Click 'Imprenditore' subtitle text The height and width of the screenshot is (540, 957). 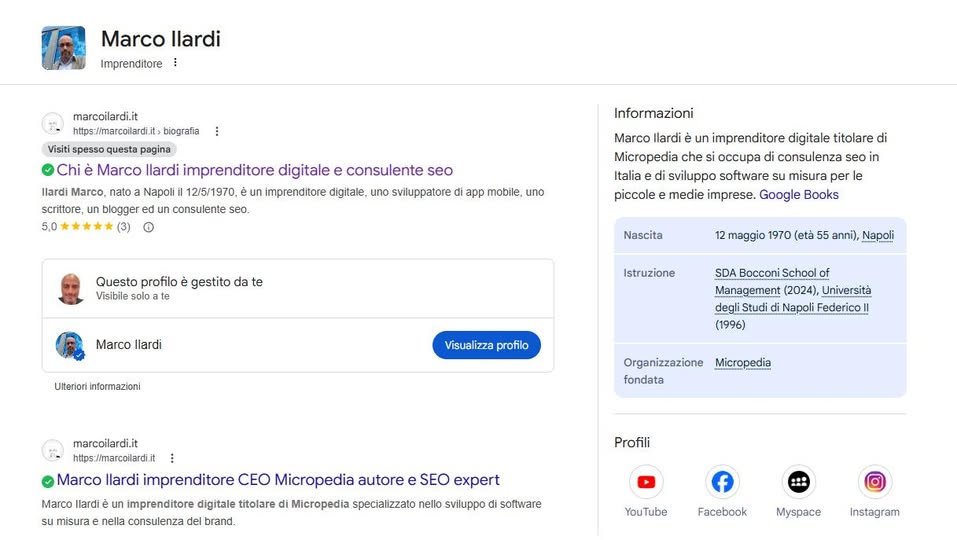point(131,63)
